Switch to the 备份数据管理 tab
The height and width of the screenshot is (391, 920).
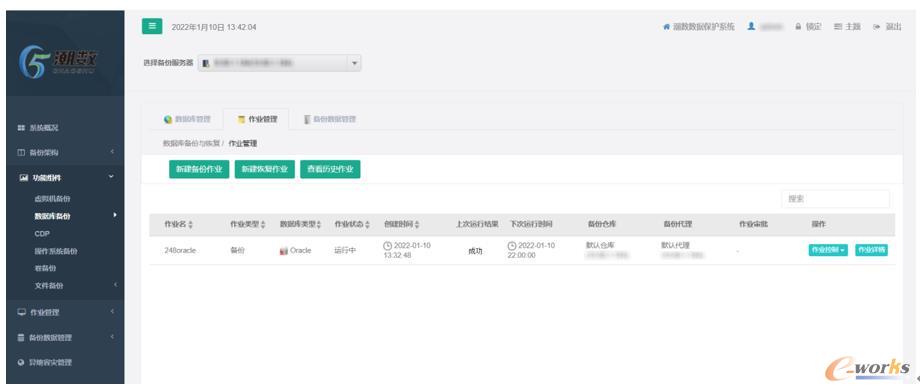coord(329,119)
